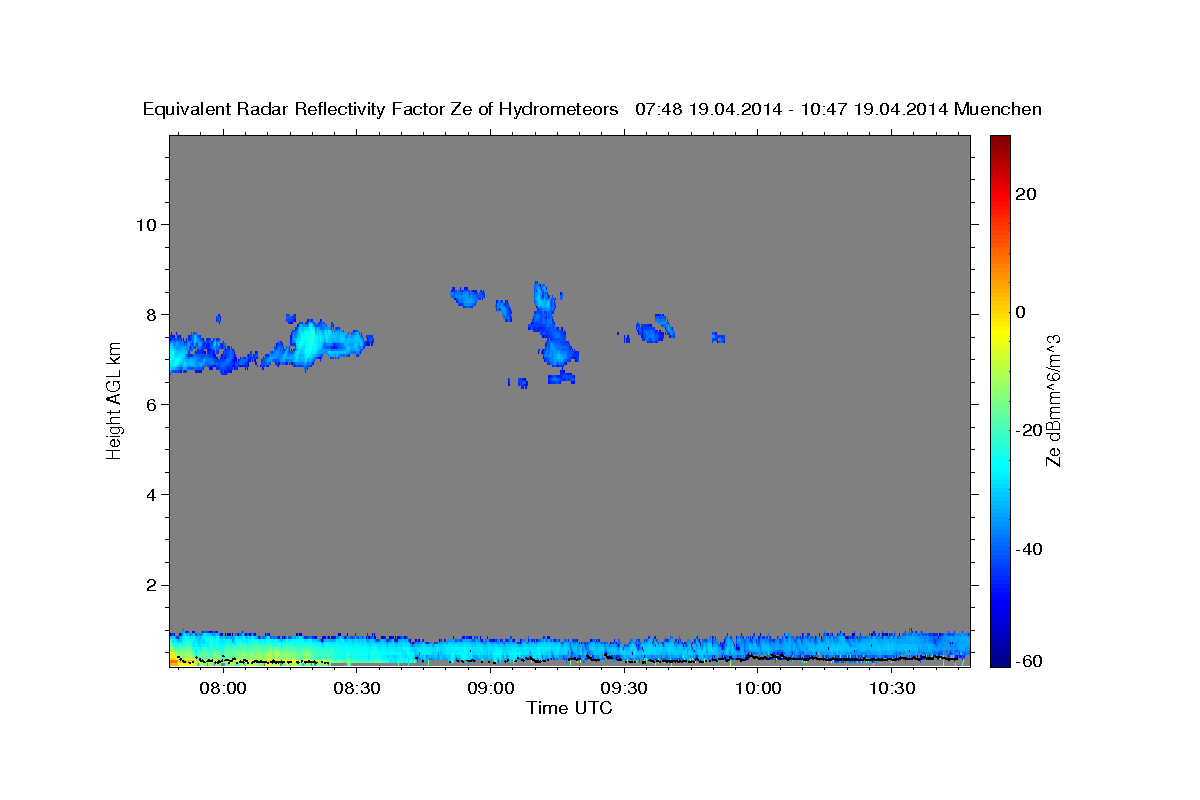Click the 08:00 time tick label

pyautogui.click(x=223, y=689)
